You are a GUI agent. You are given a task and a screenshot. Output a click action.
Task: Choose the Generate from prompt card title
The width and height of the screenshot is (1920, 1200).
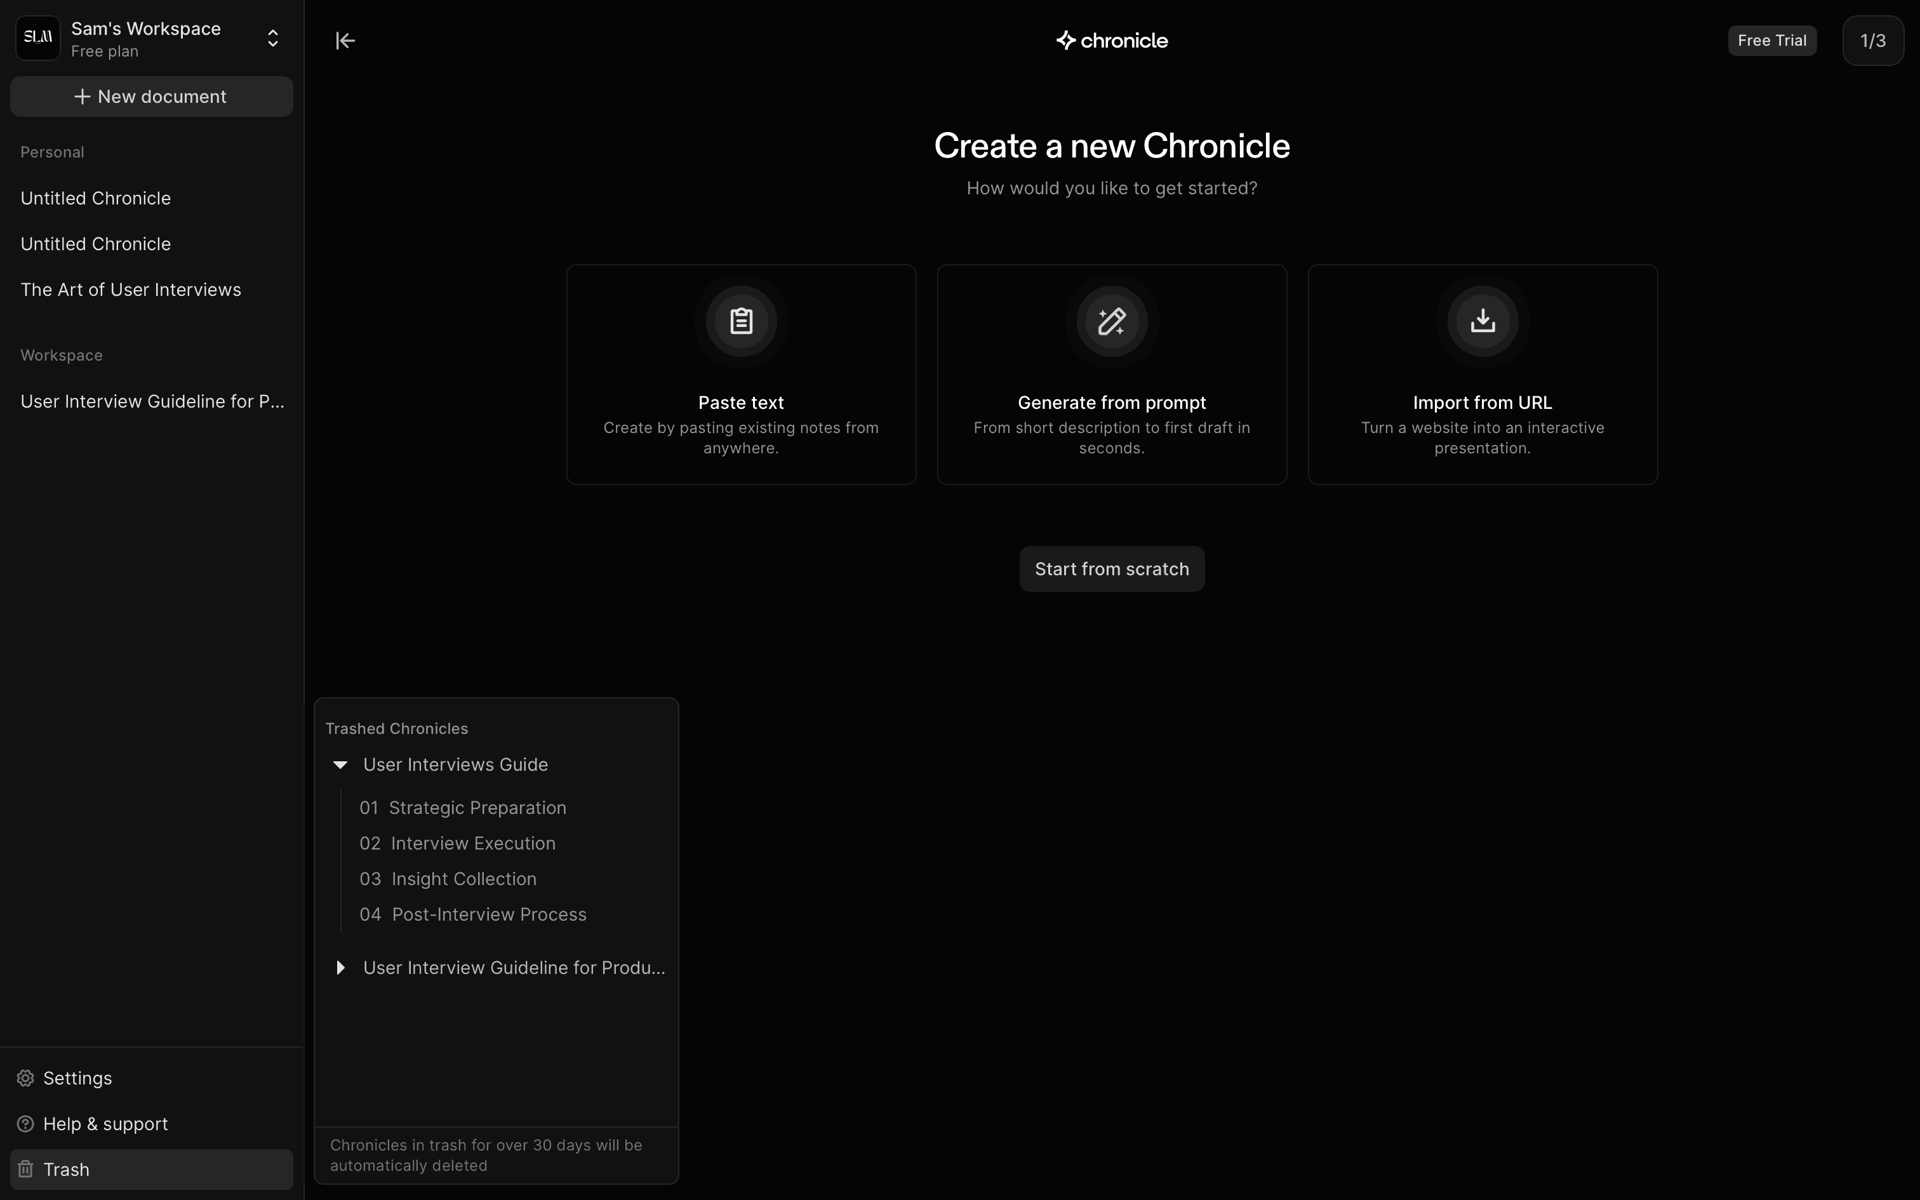(x=1112, y=403)
